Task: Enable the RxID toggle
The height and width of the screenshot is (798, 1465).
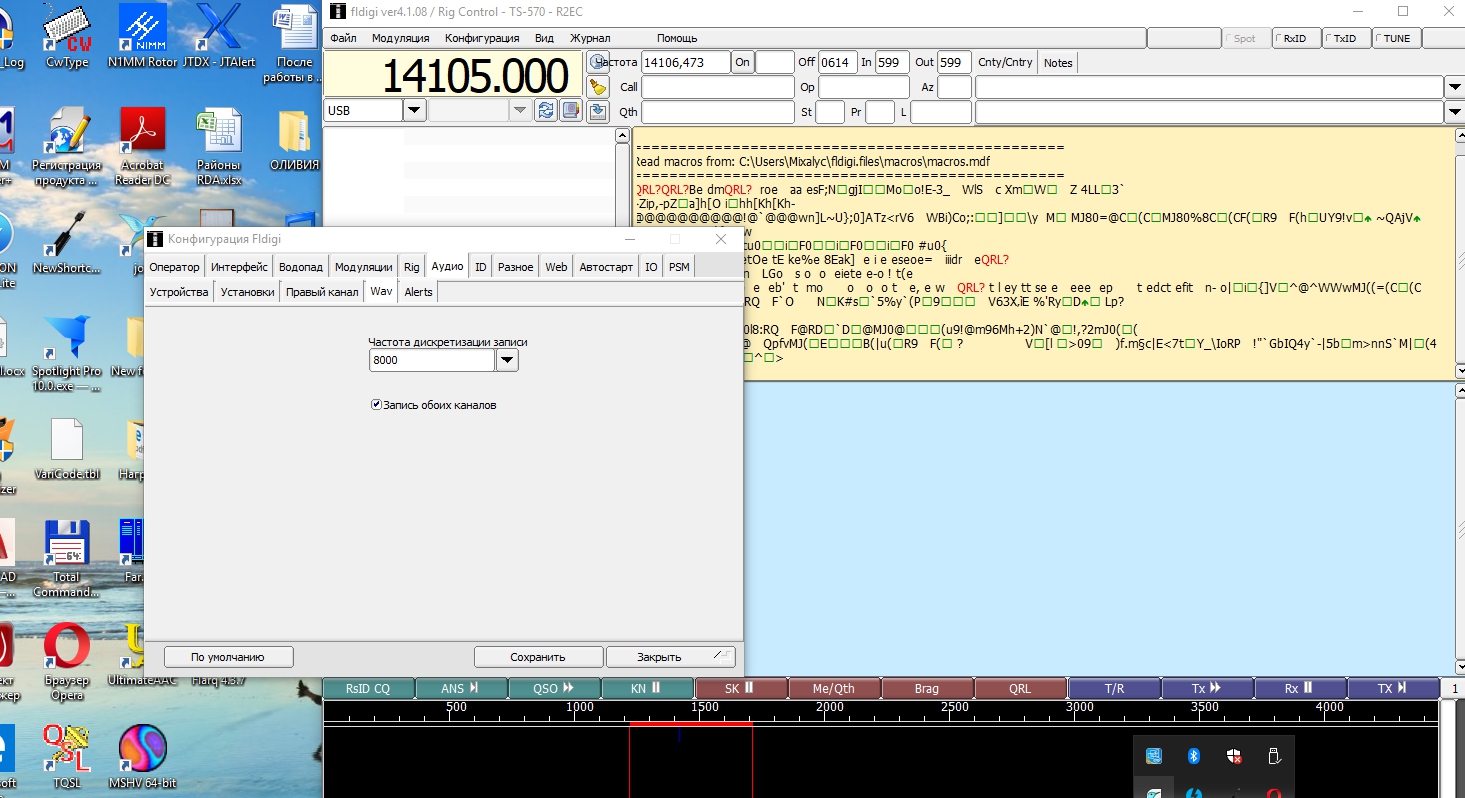Action: 1295,39
